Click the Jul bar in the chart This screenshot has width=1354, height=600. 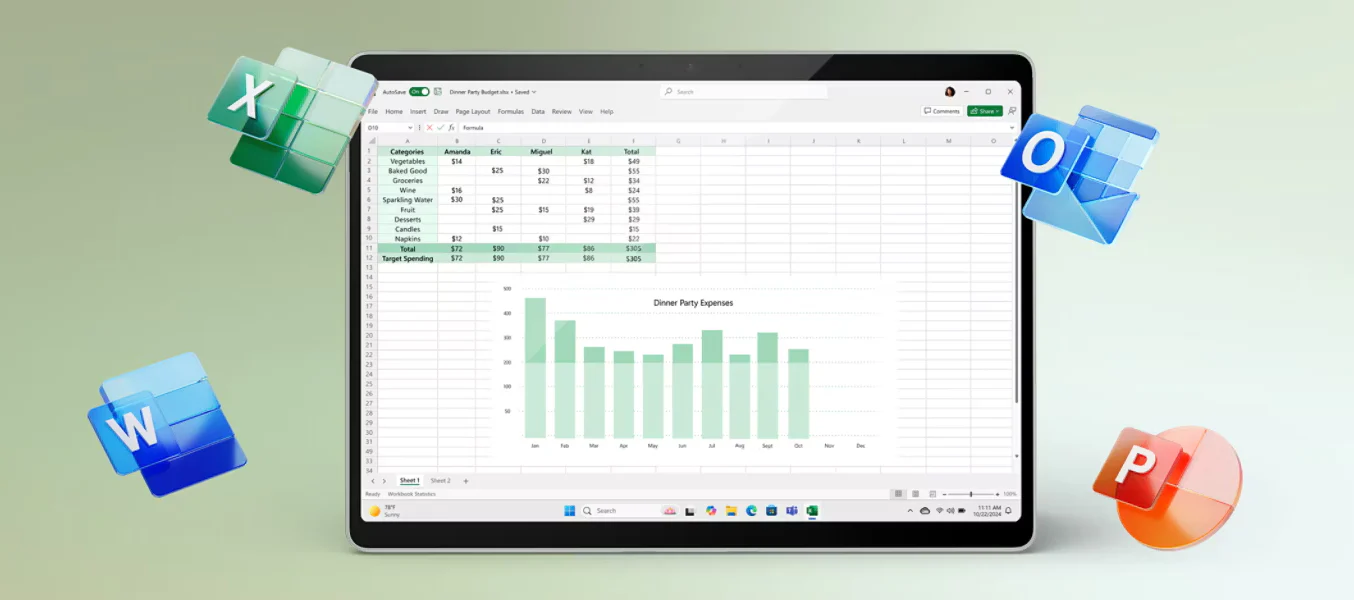(x=712, y=384)
